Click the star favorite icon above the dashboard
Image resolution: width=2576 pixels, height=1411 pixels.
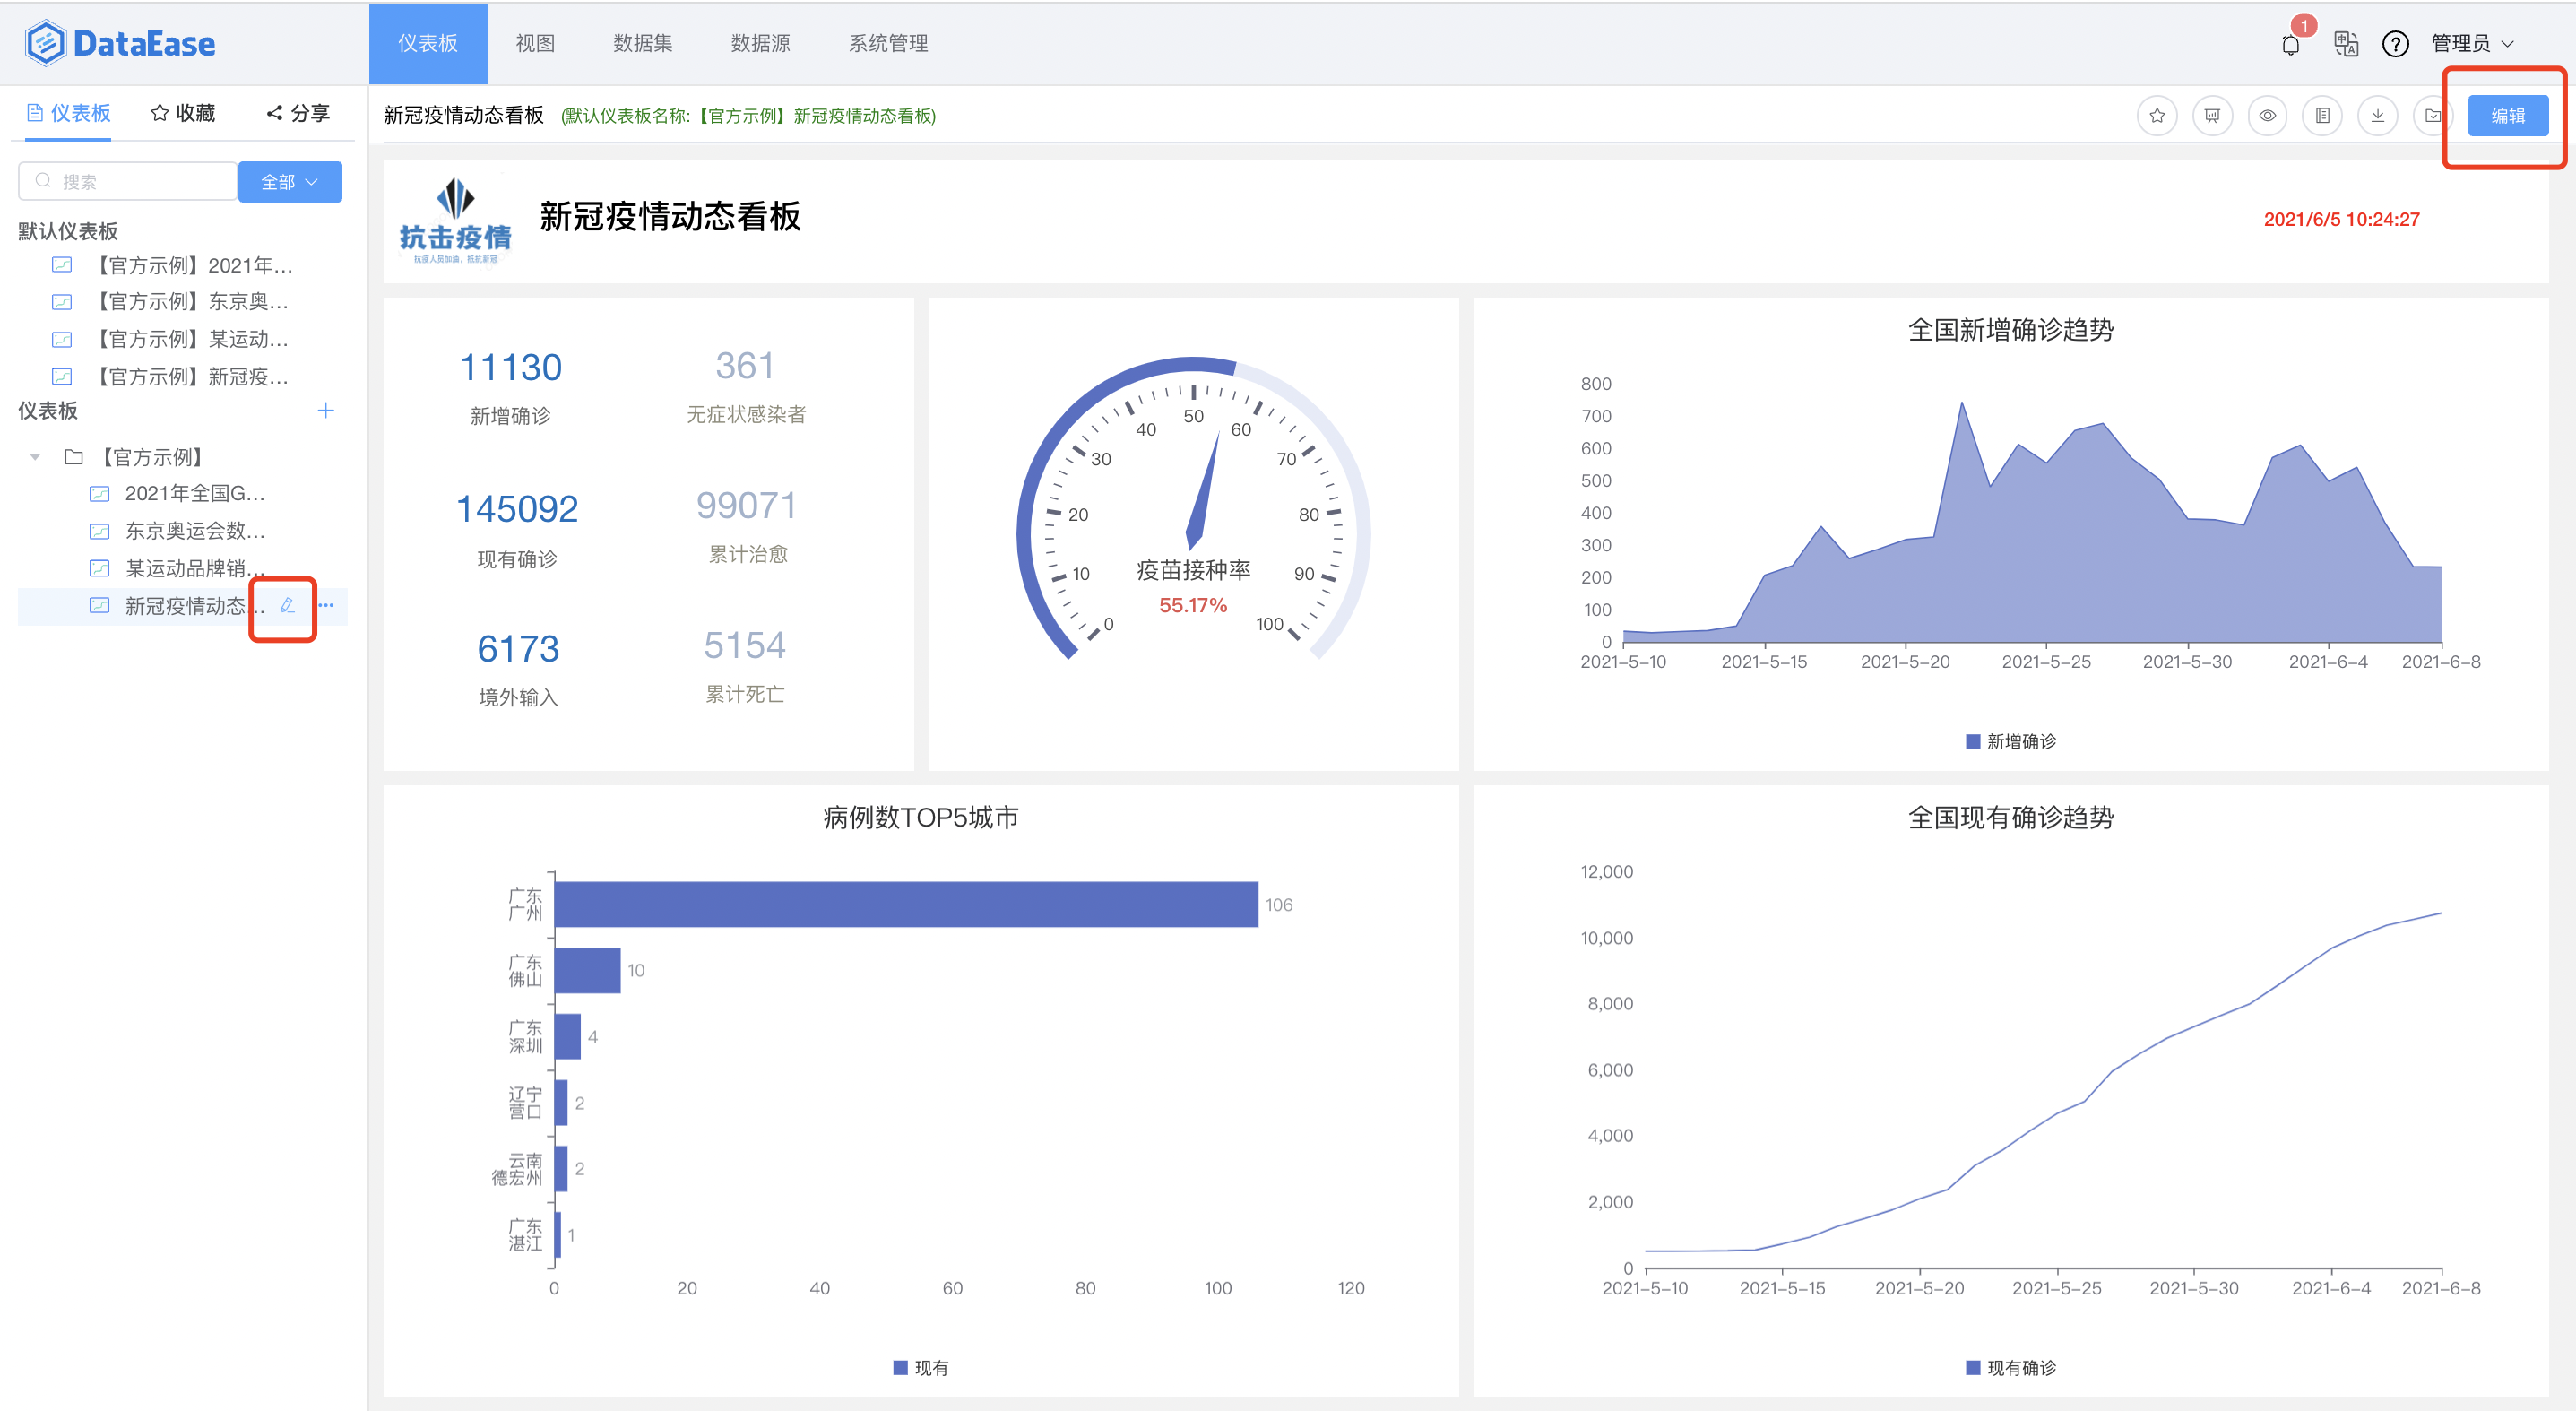(x=2157, y=115)
